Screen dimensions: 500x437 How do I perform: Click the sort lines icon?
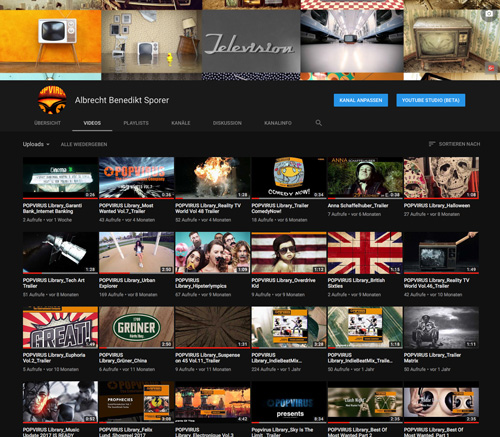pos(432,144)
